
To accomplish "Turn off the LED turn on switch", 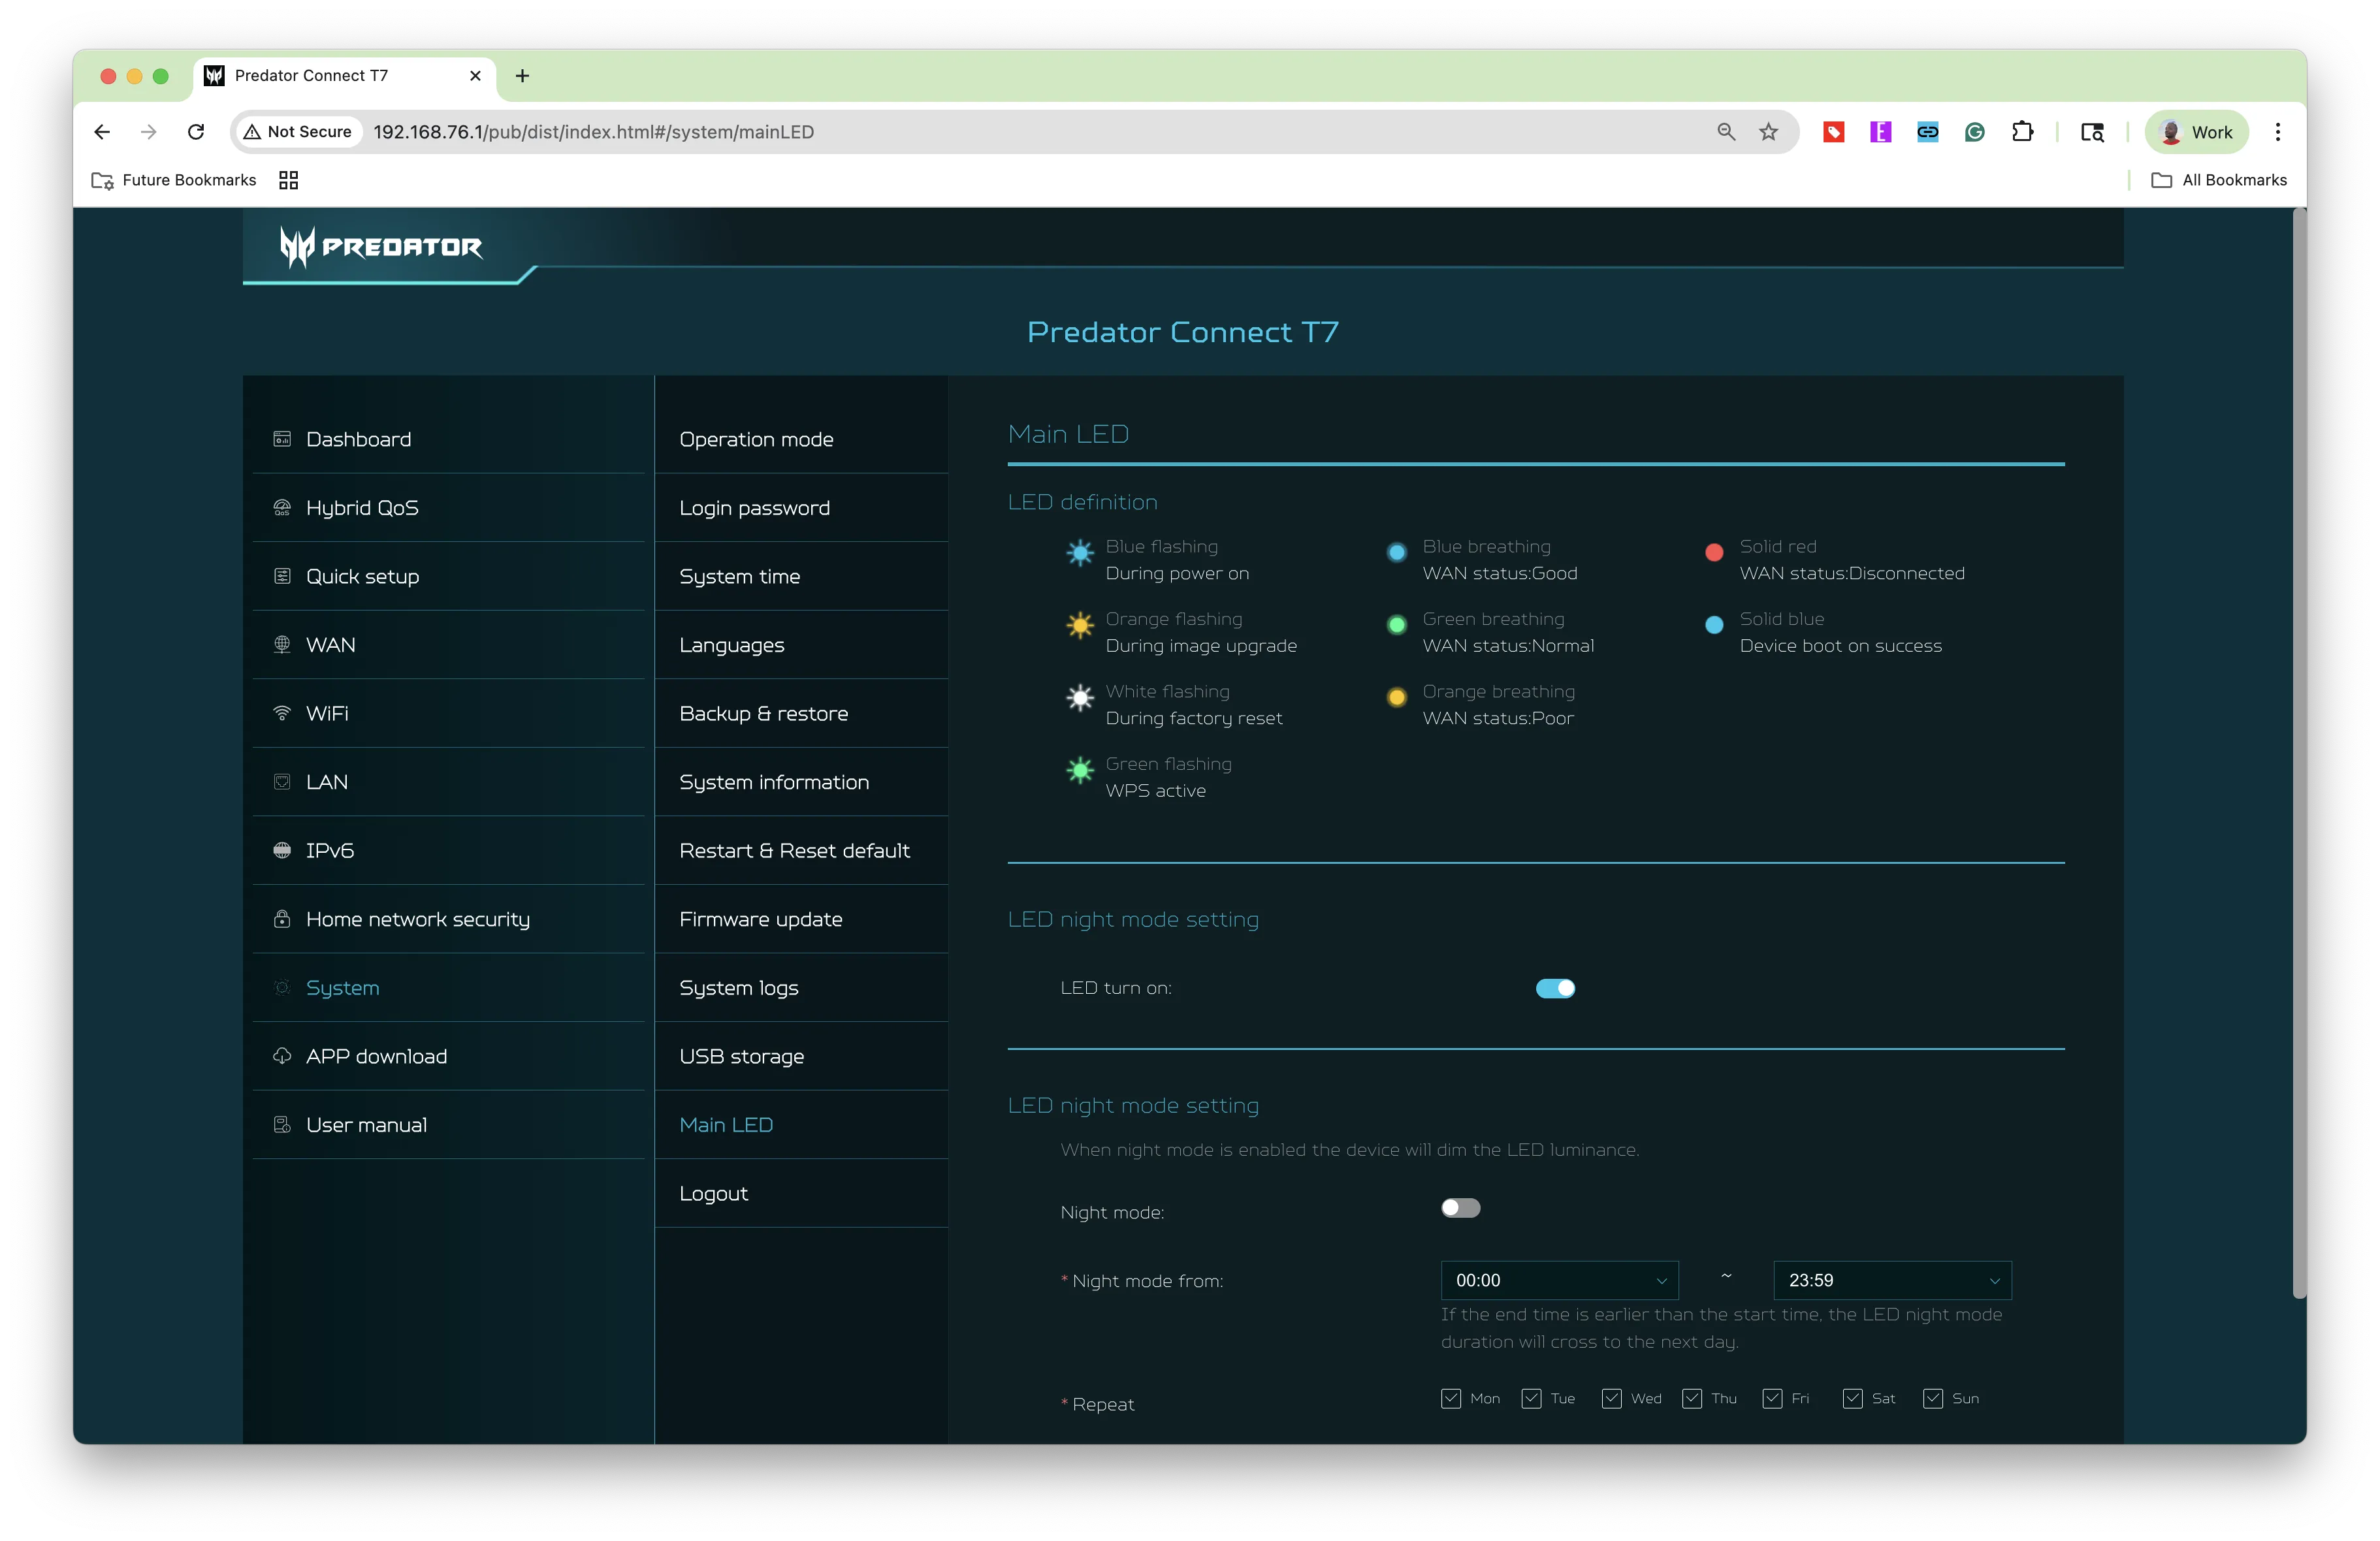I will pyautogui.click(x=1555, y=988).
